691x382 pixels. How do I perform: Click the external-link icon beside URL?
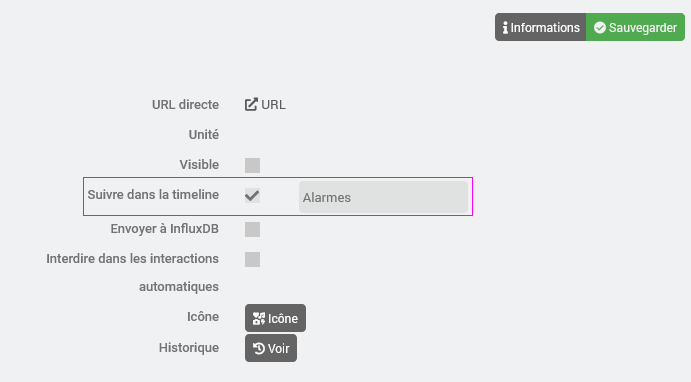(x=251, y=104)
